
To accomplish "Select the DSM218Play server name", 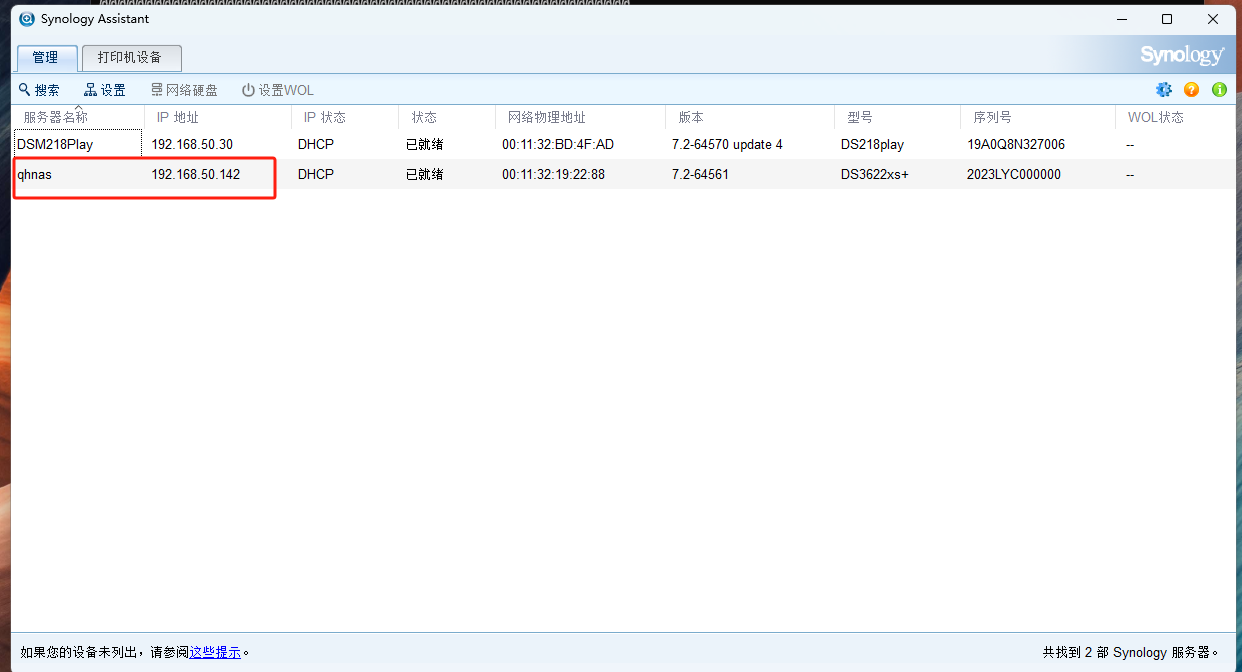I will click(x=55, y=144).
